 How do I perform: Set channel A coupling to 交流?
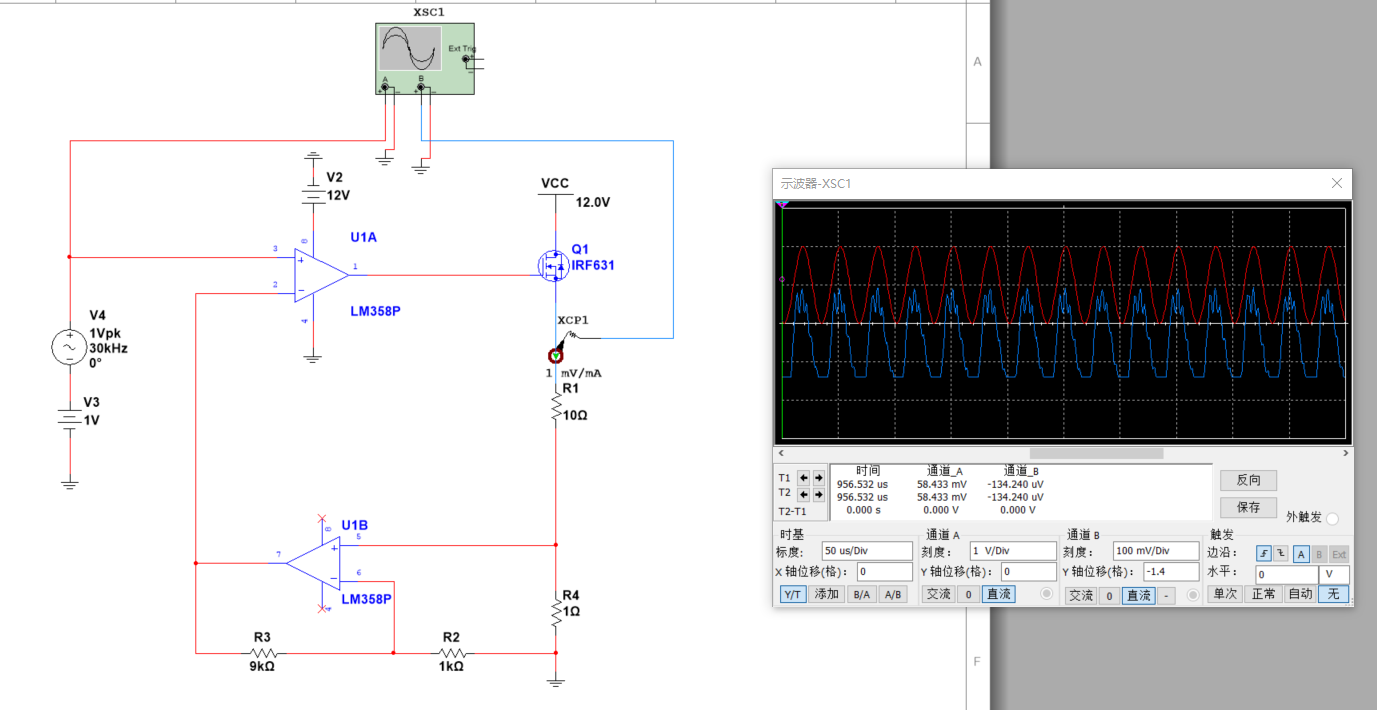[x=938, y=594]
